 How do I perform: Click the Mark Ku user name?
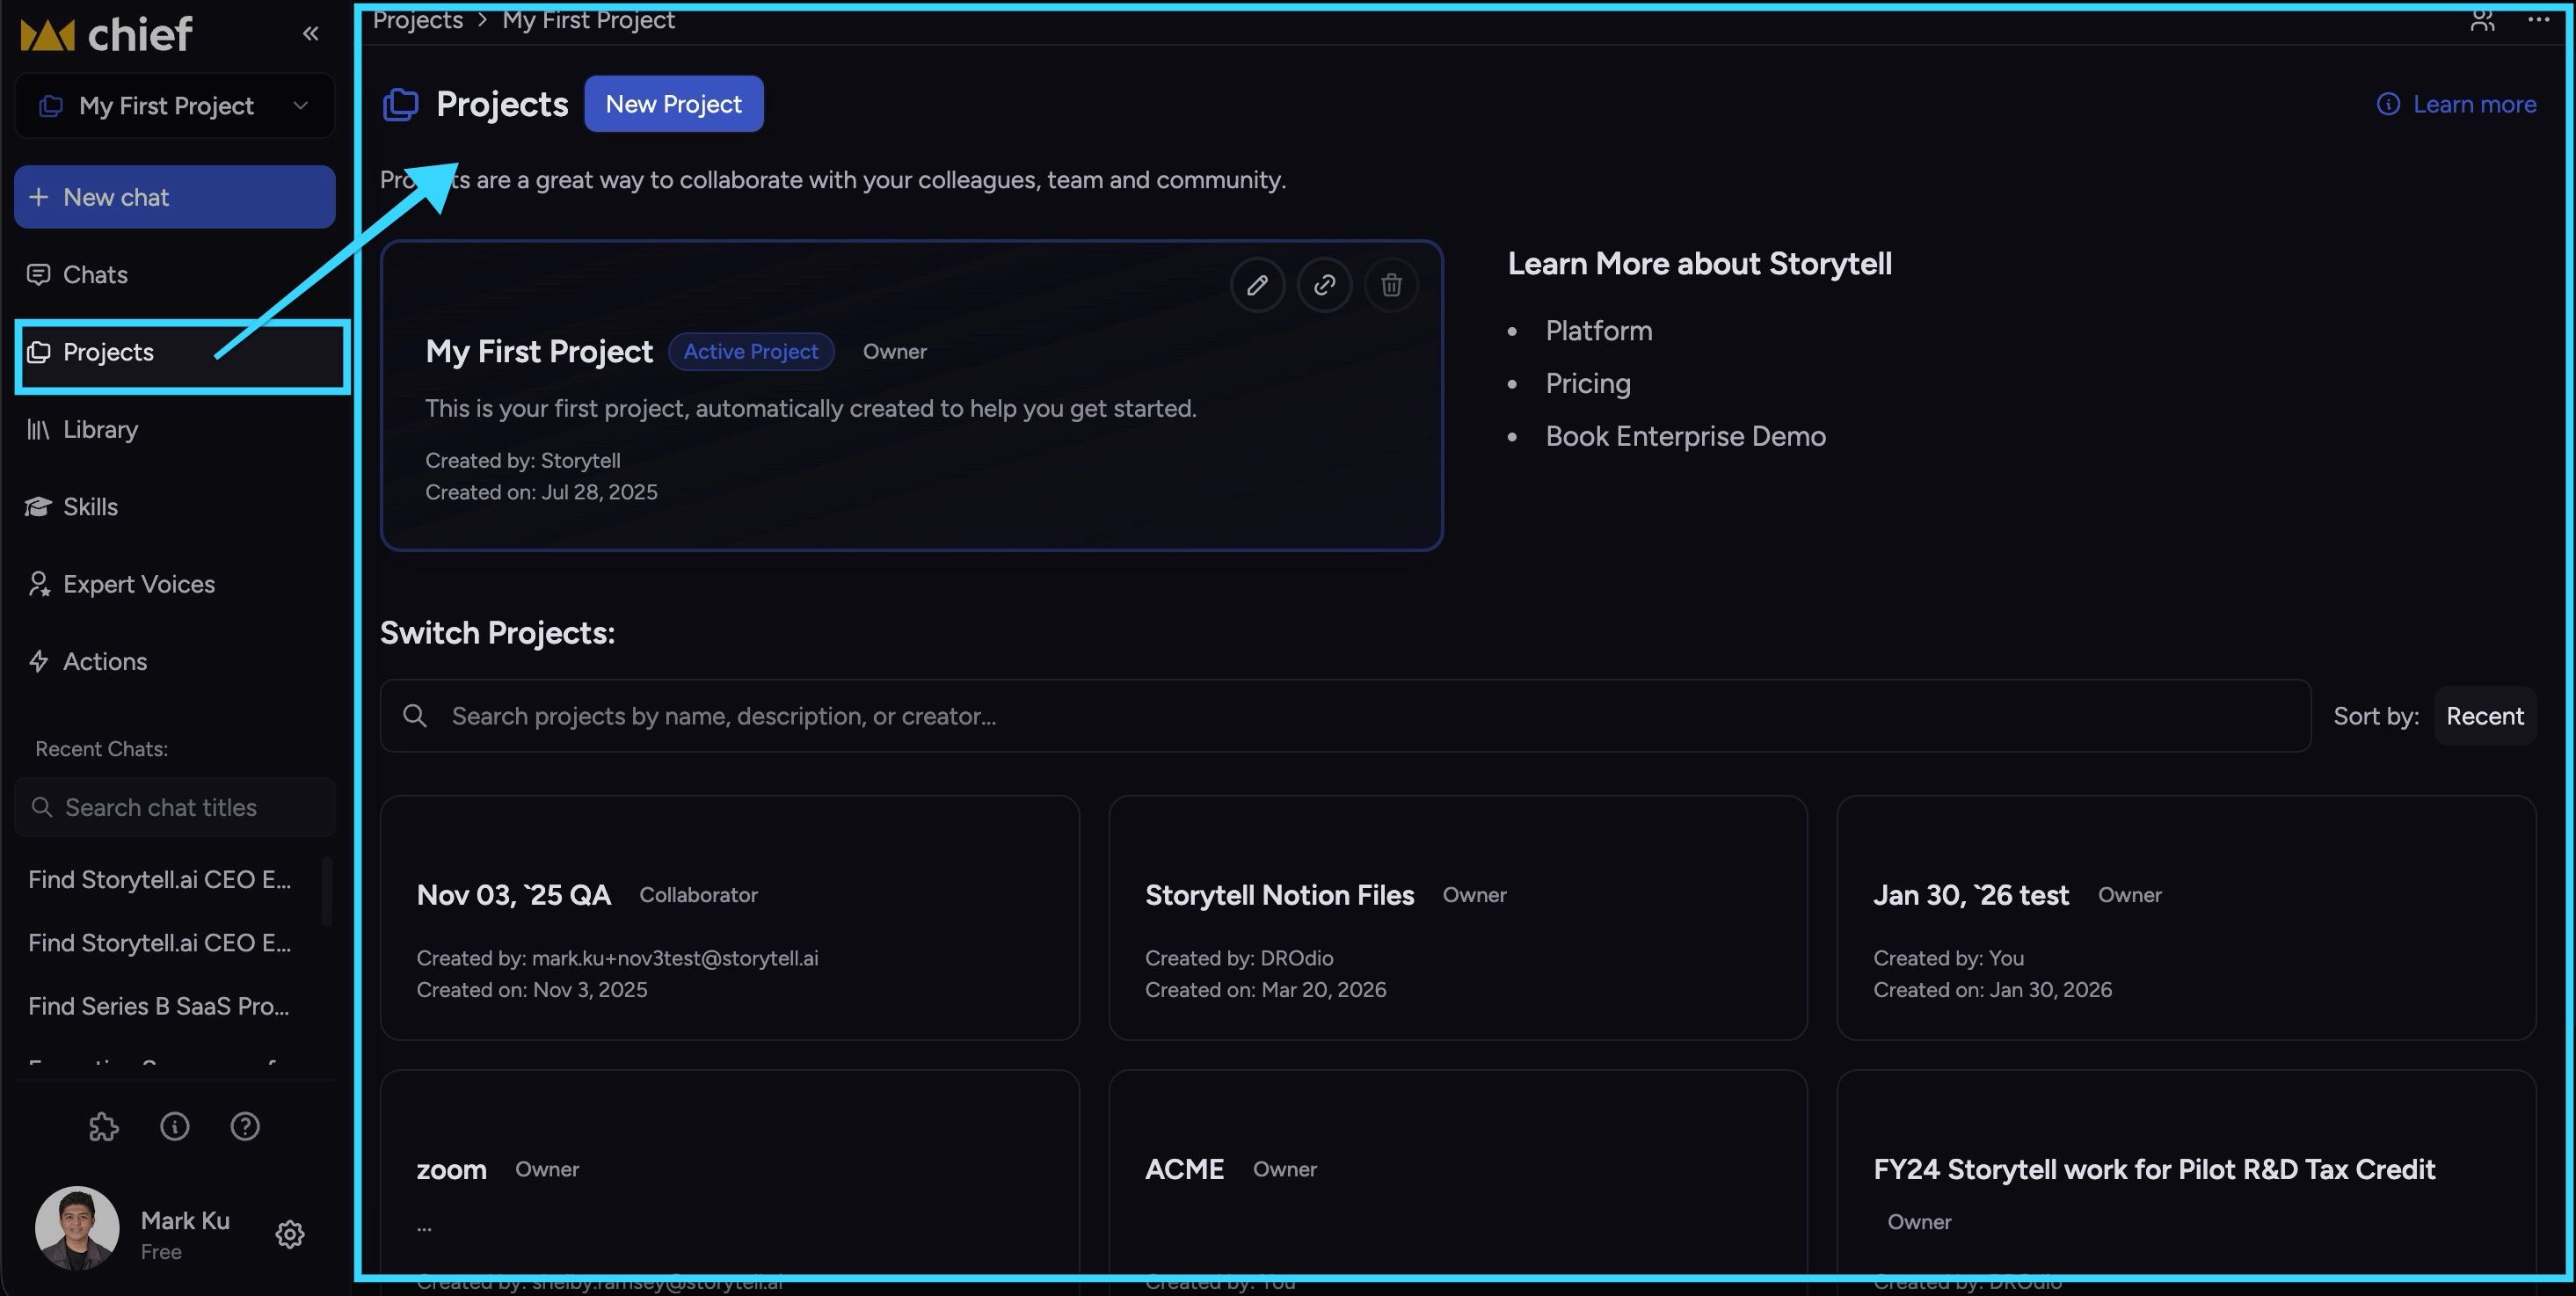[185, 1221]
